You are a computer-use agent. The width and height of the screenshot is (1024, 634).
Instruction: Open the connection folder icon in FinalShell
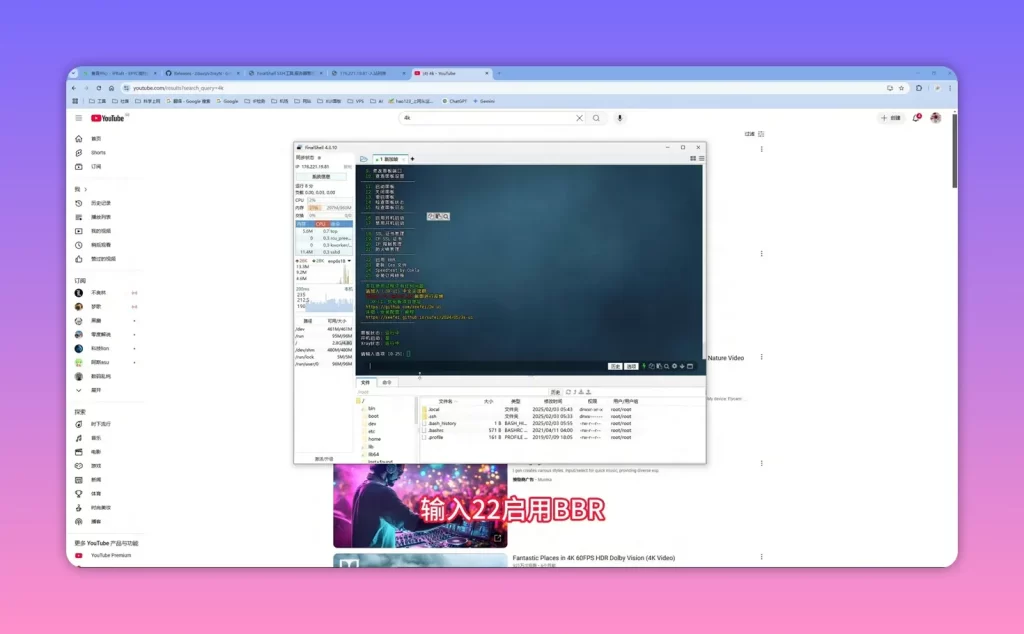tap(364, 159)
